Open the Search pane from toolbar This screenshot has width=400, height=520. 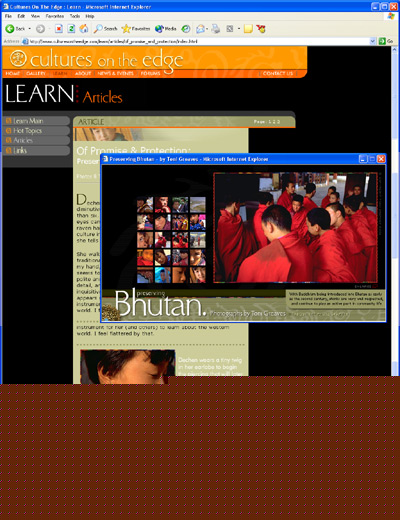105,29
